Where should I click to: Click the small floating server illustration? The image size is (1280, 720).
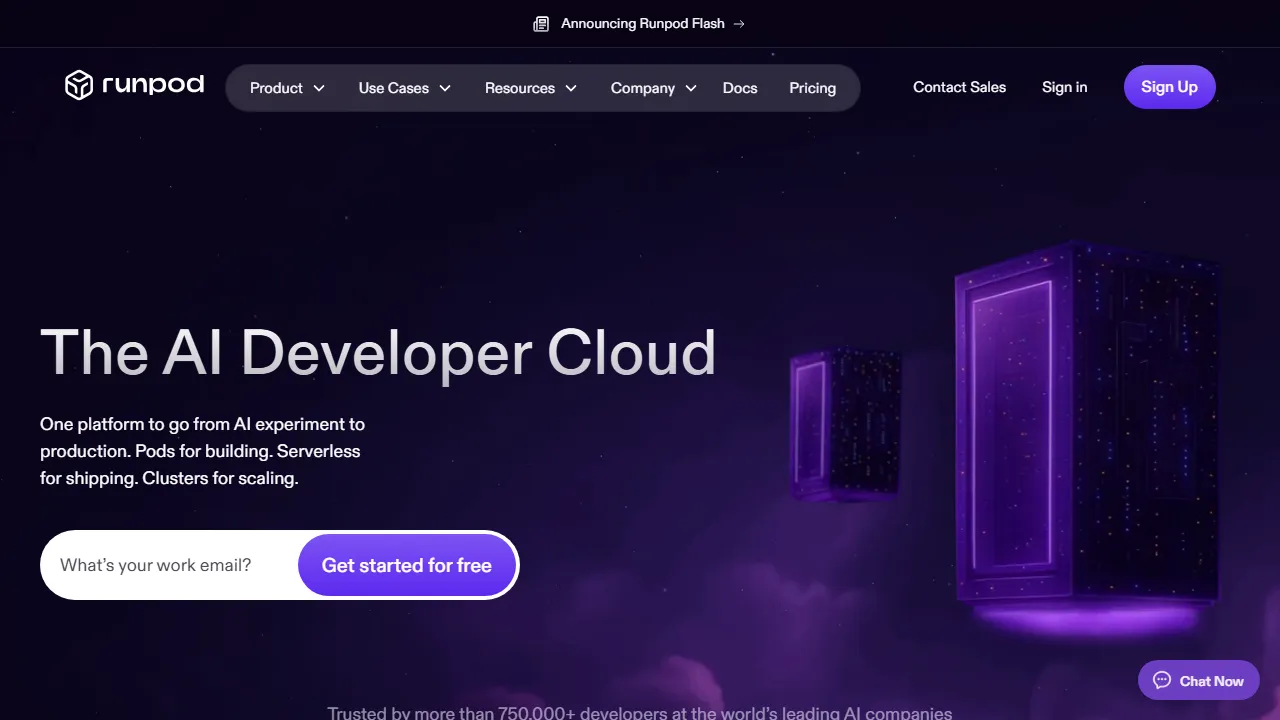tap(846, 424)
